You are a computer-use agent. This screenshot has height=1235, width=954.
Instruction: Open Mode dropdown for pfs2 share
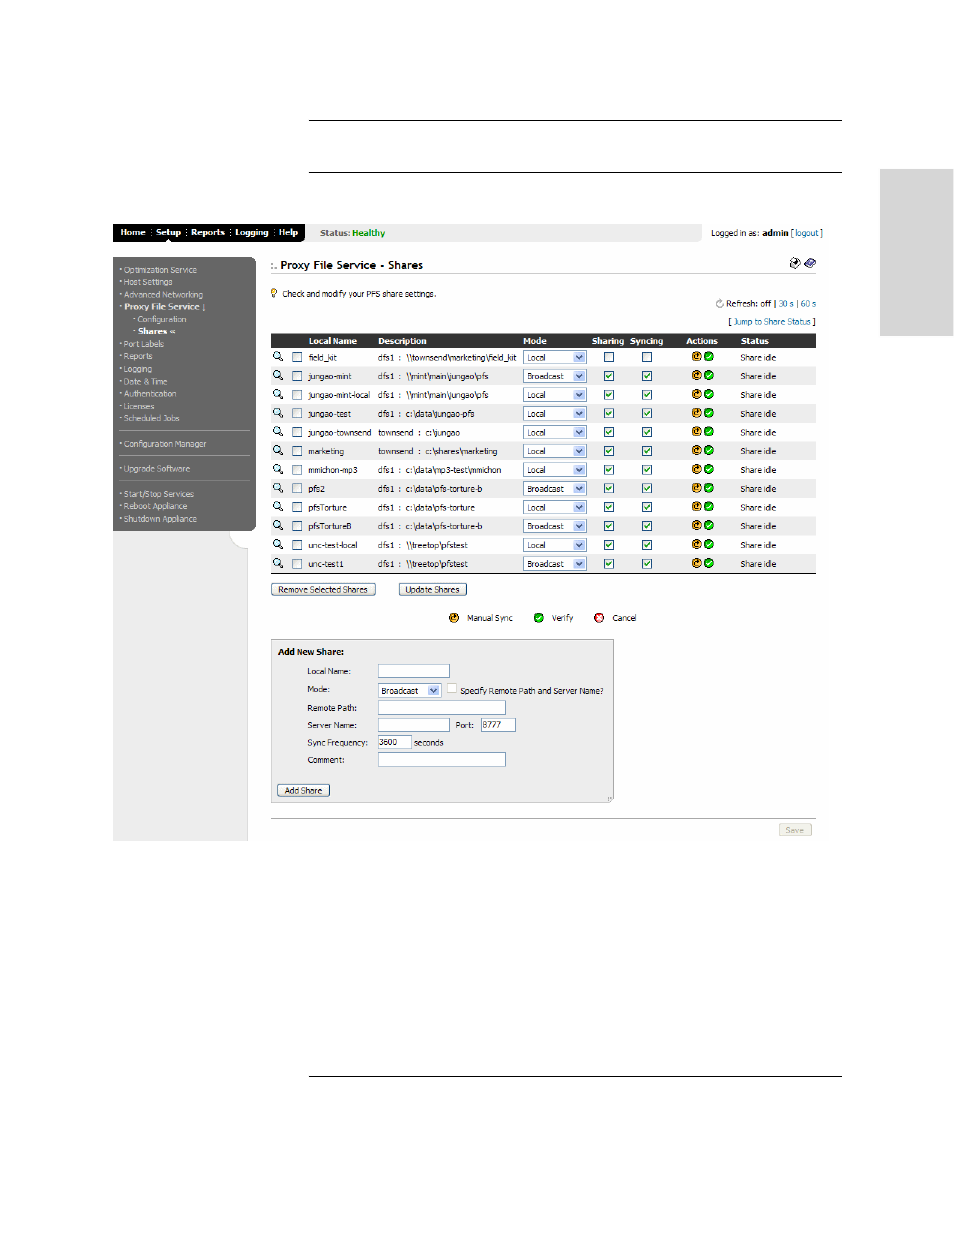[555, 489]
